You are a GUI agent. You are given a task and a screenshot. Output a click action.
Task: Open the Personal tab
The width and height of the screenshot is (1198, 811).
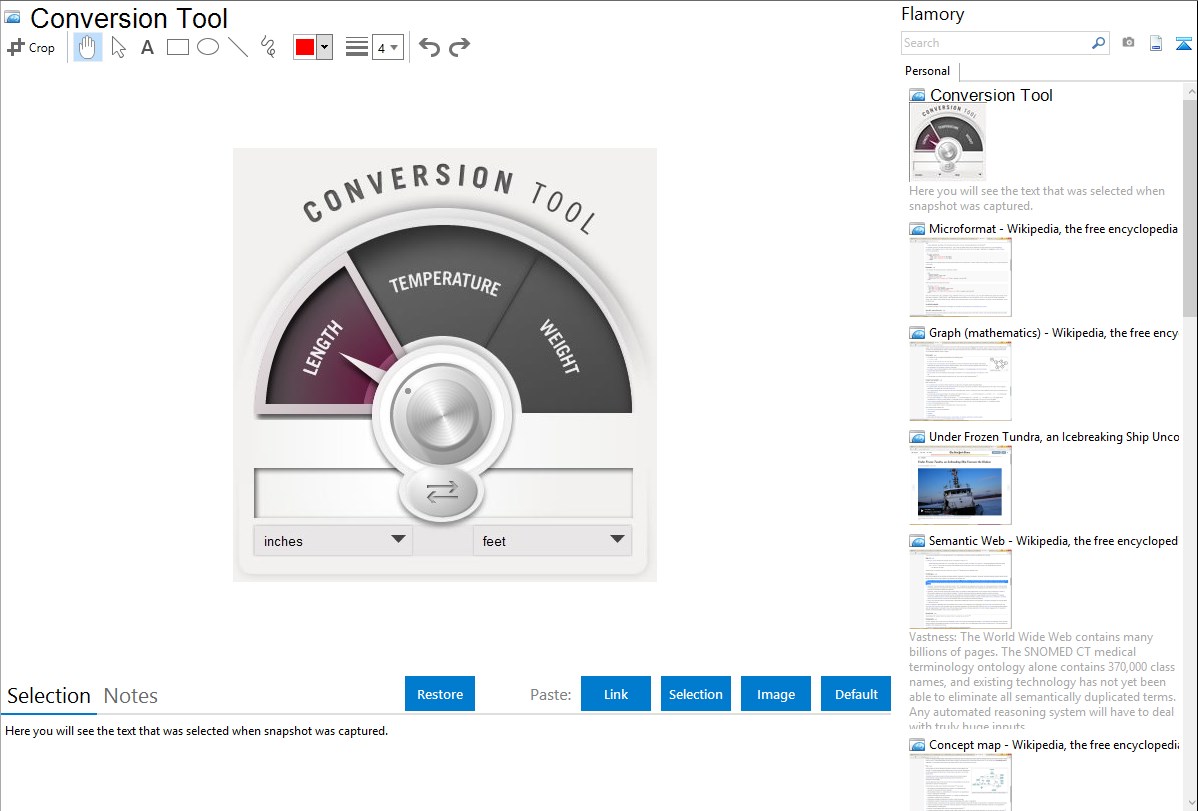coord(927,71)
